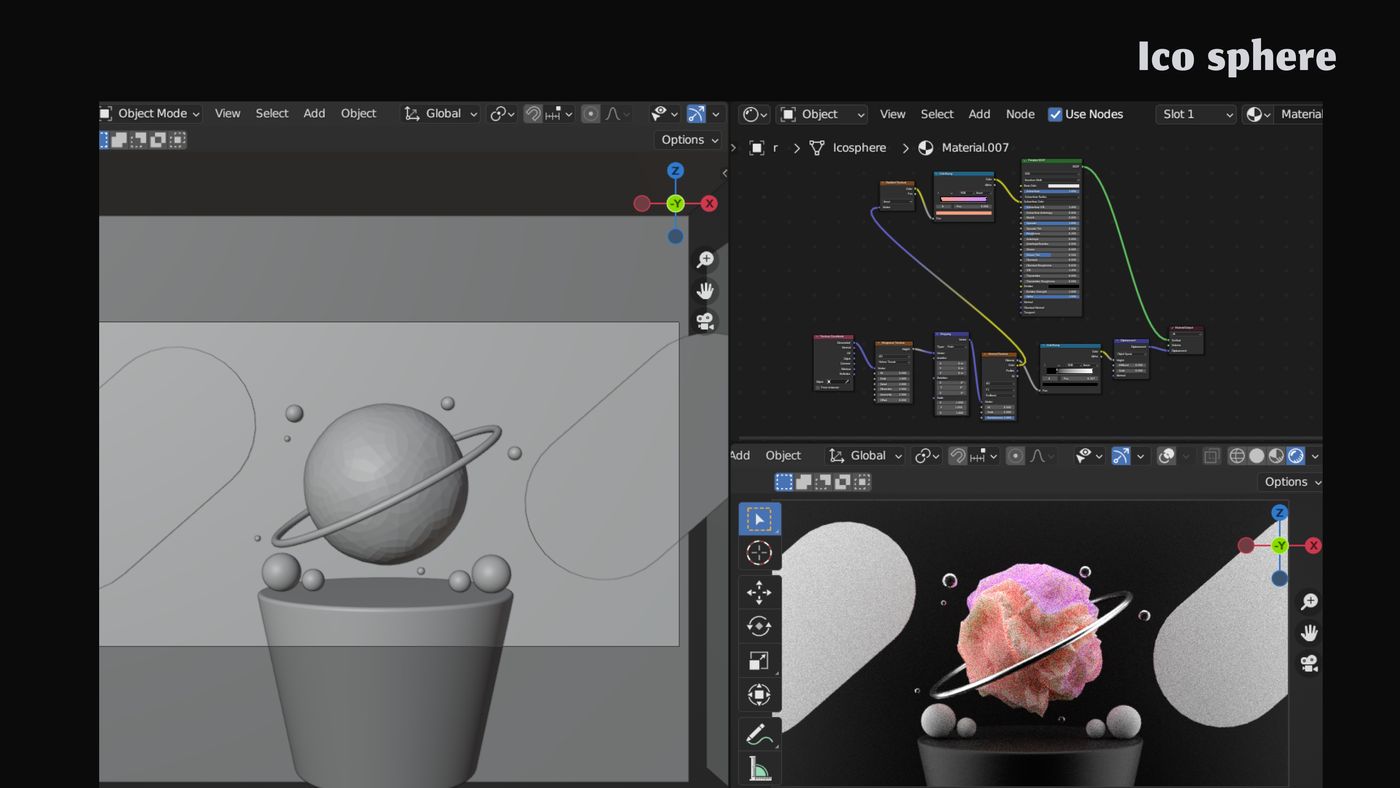Screen dimensions: 1400x788
Task: Click Material.007 in the node editor breadcrumb
Action: (x=975, y=147)
